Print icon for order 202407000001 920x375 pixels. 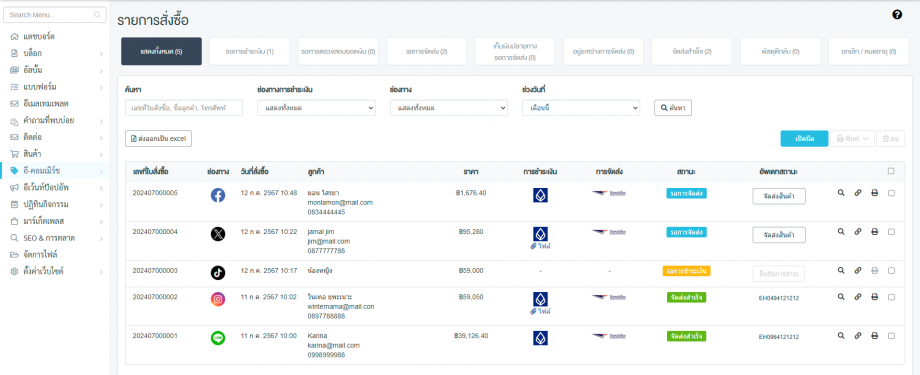874,336
